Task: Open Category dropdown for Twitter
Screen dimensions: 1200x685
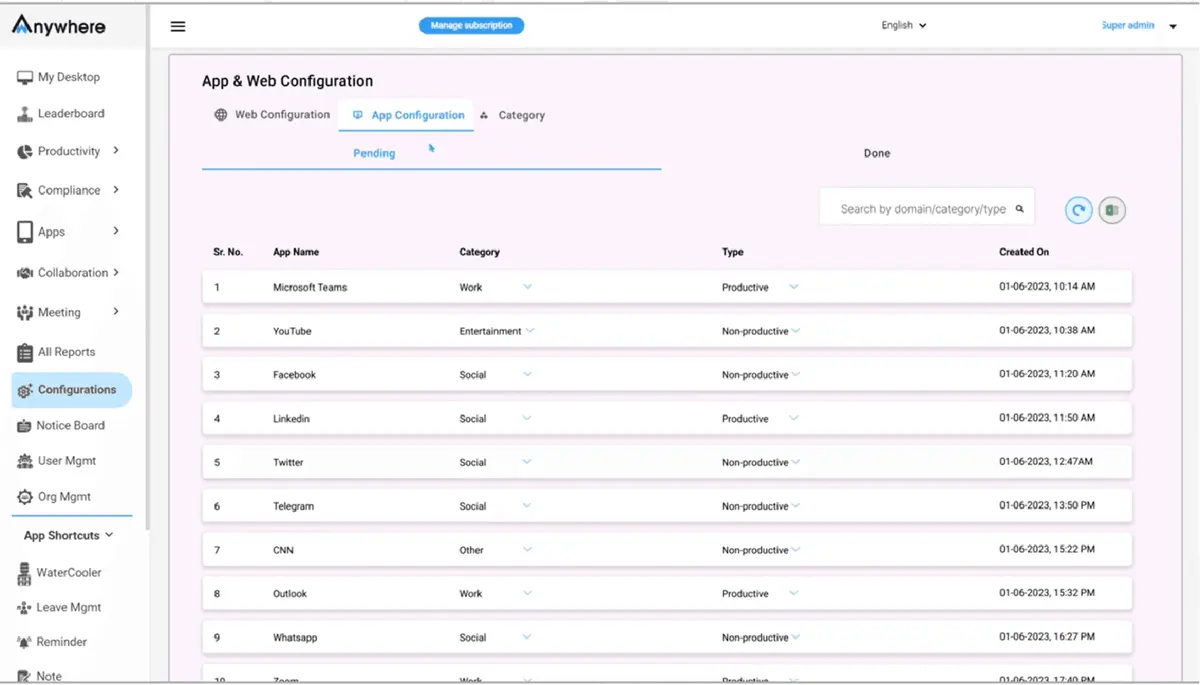Action: pyautogui.click(x=527, y=462)
